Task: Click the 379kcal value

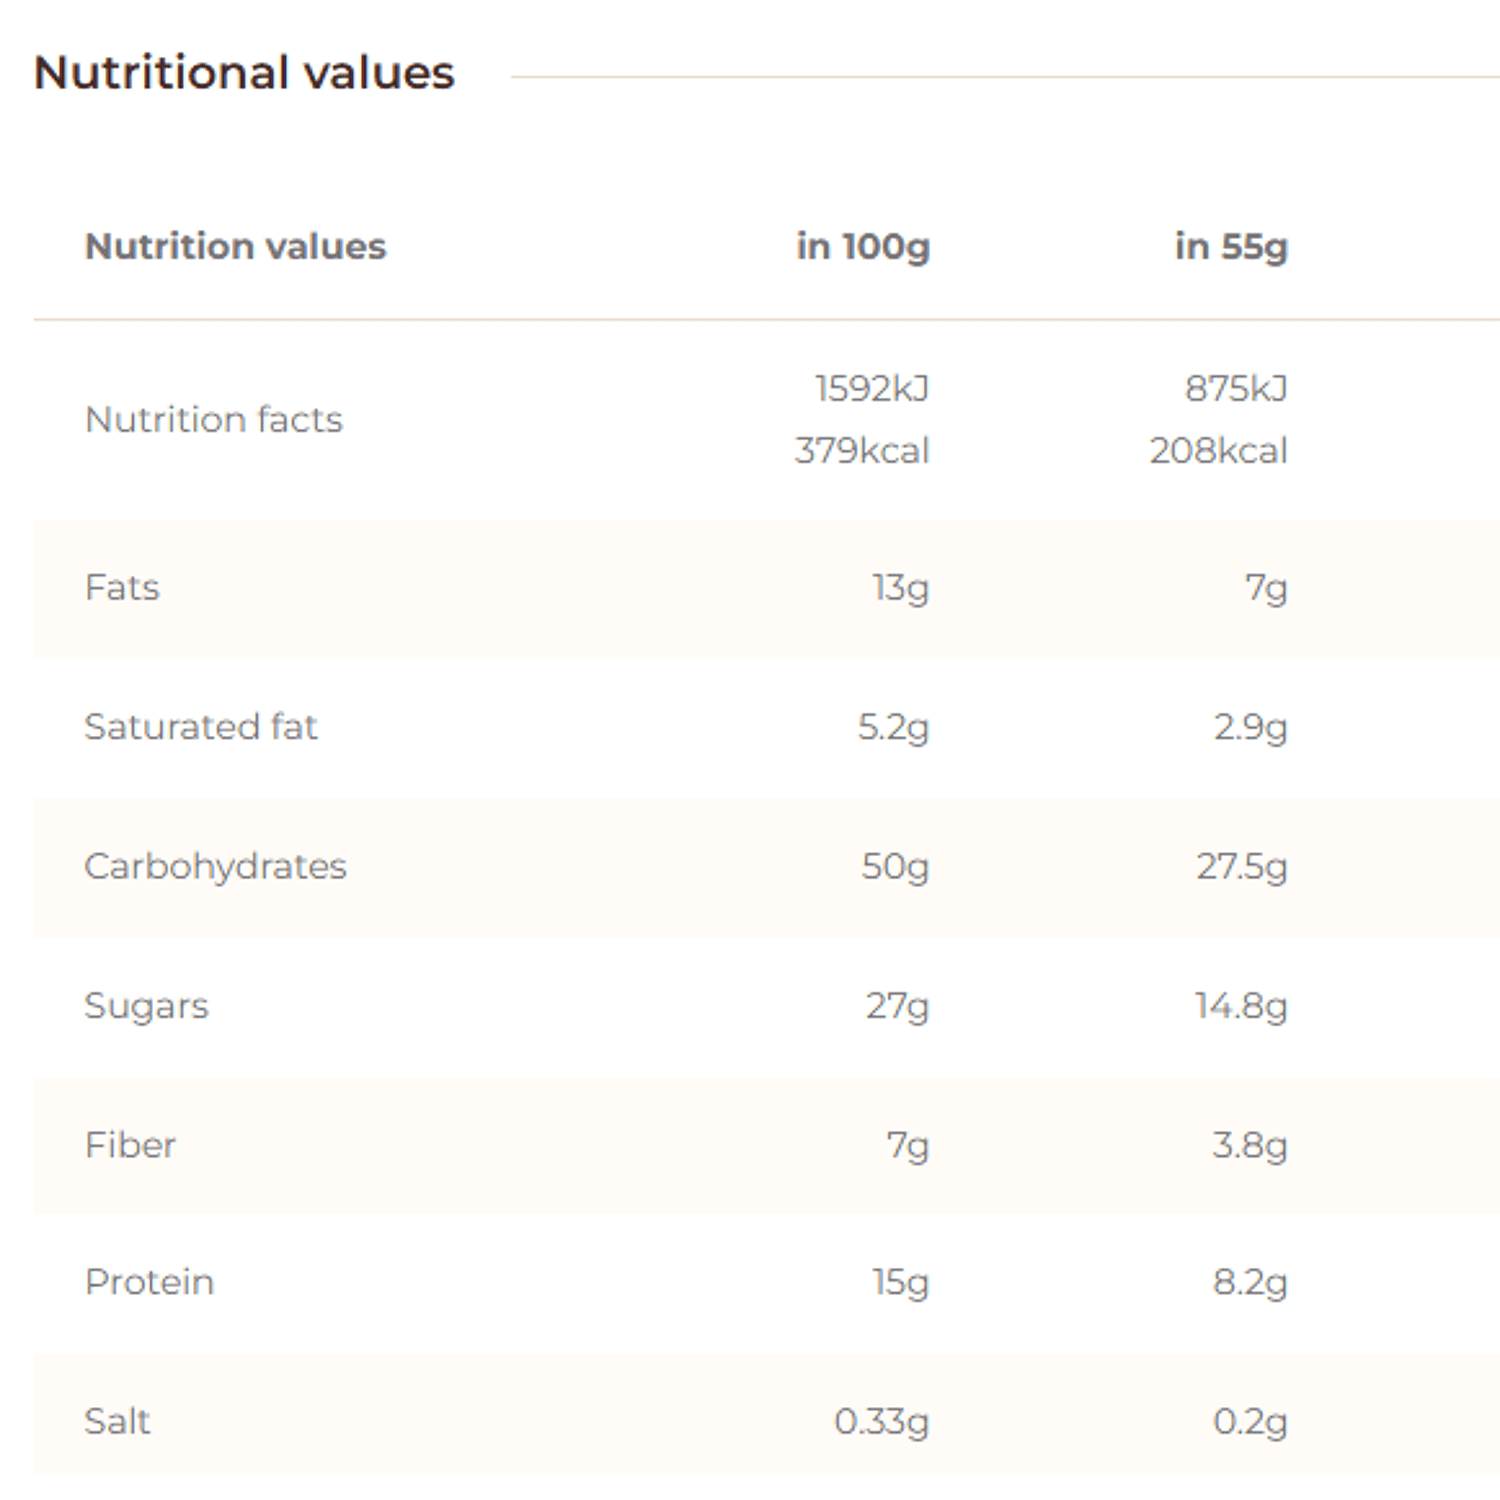Action: click(x=862, y=451)
